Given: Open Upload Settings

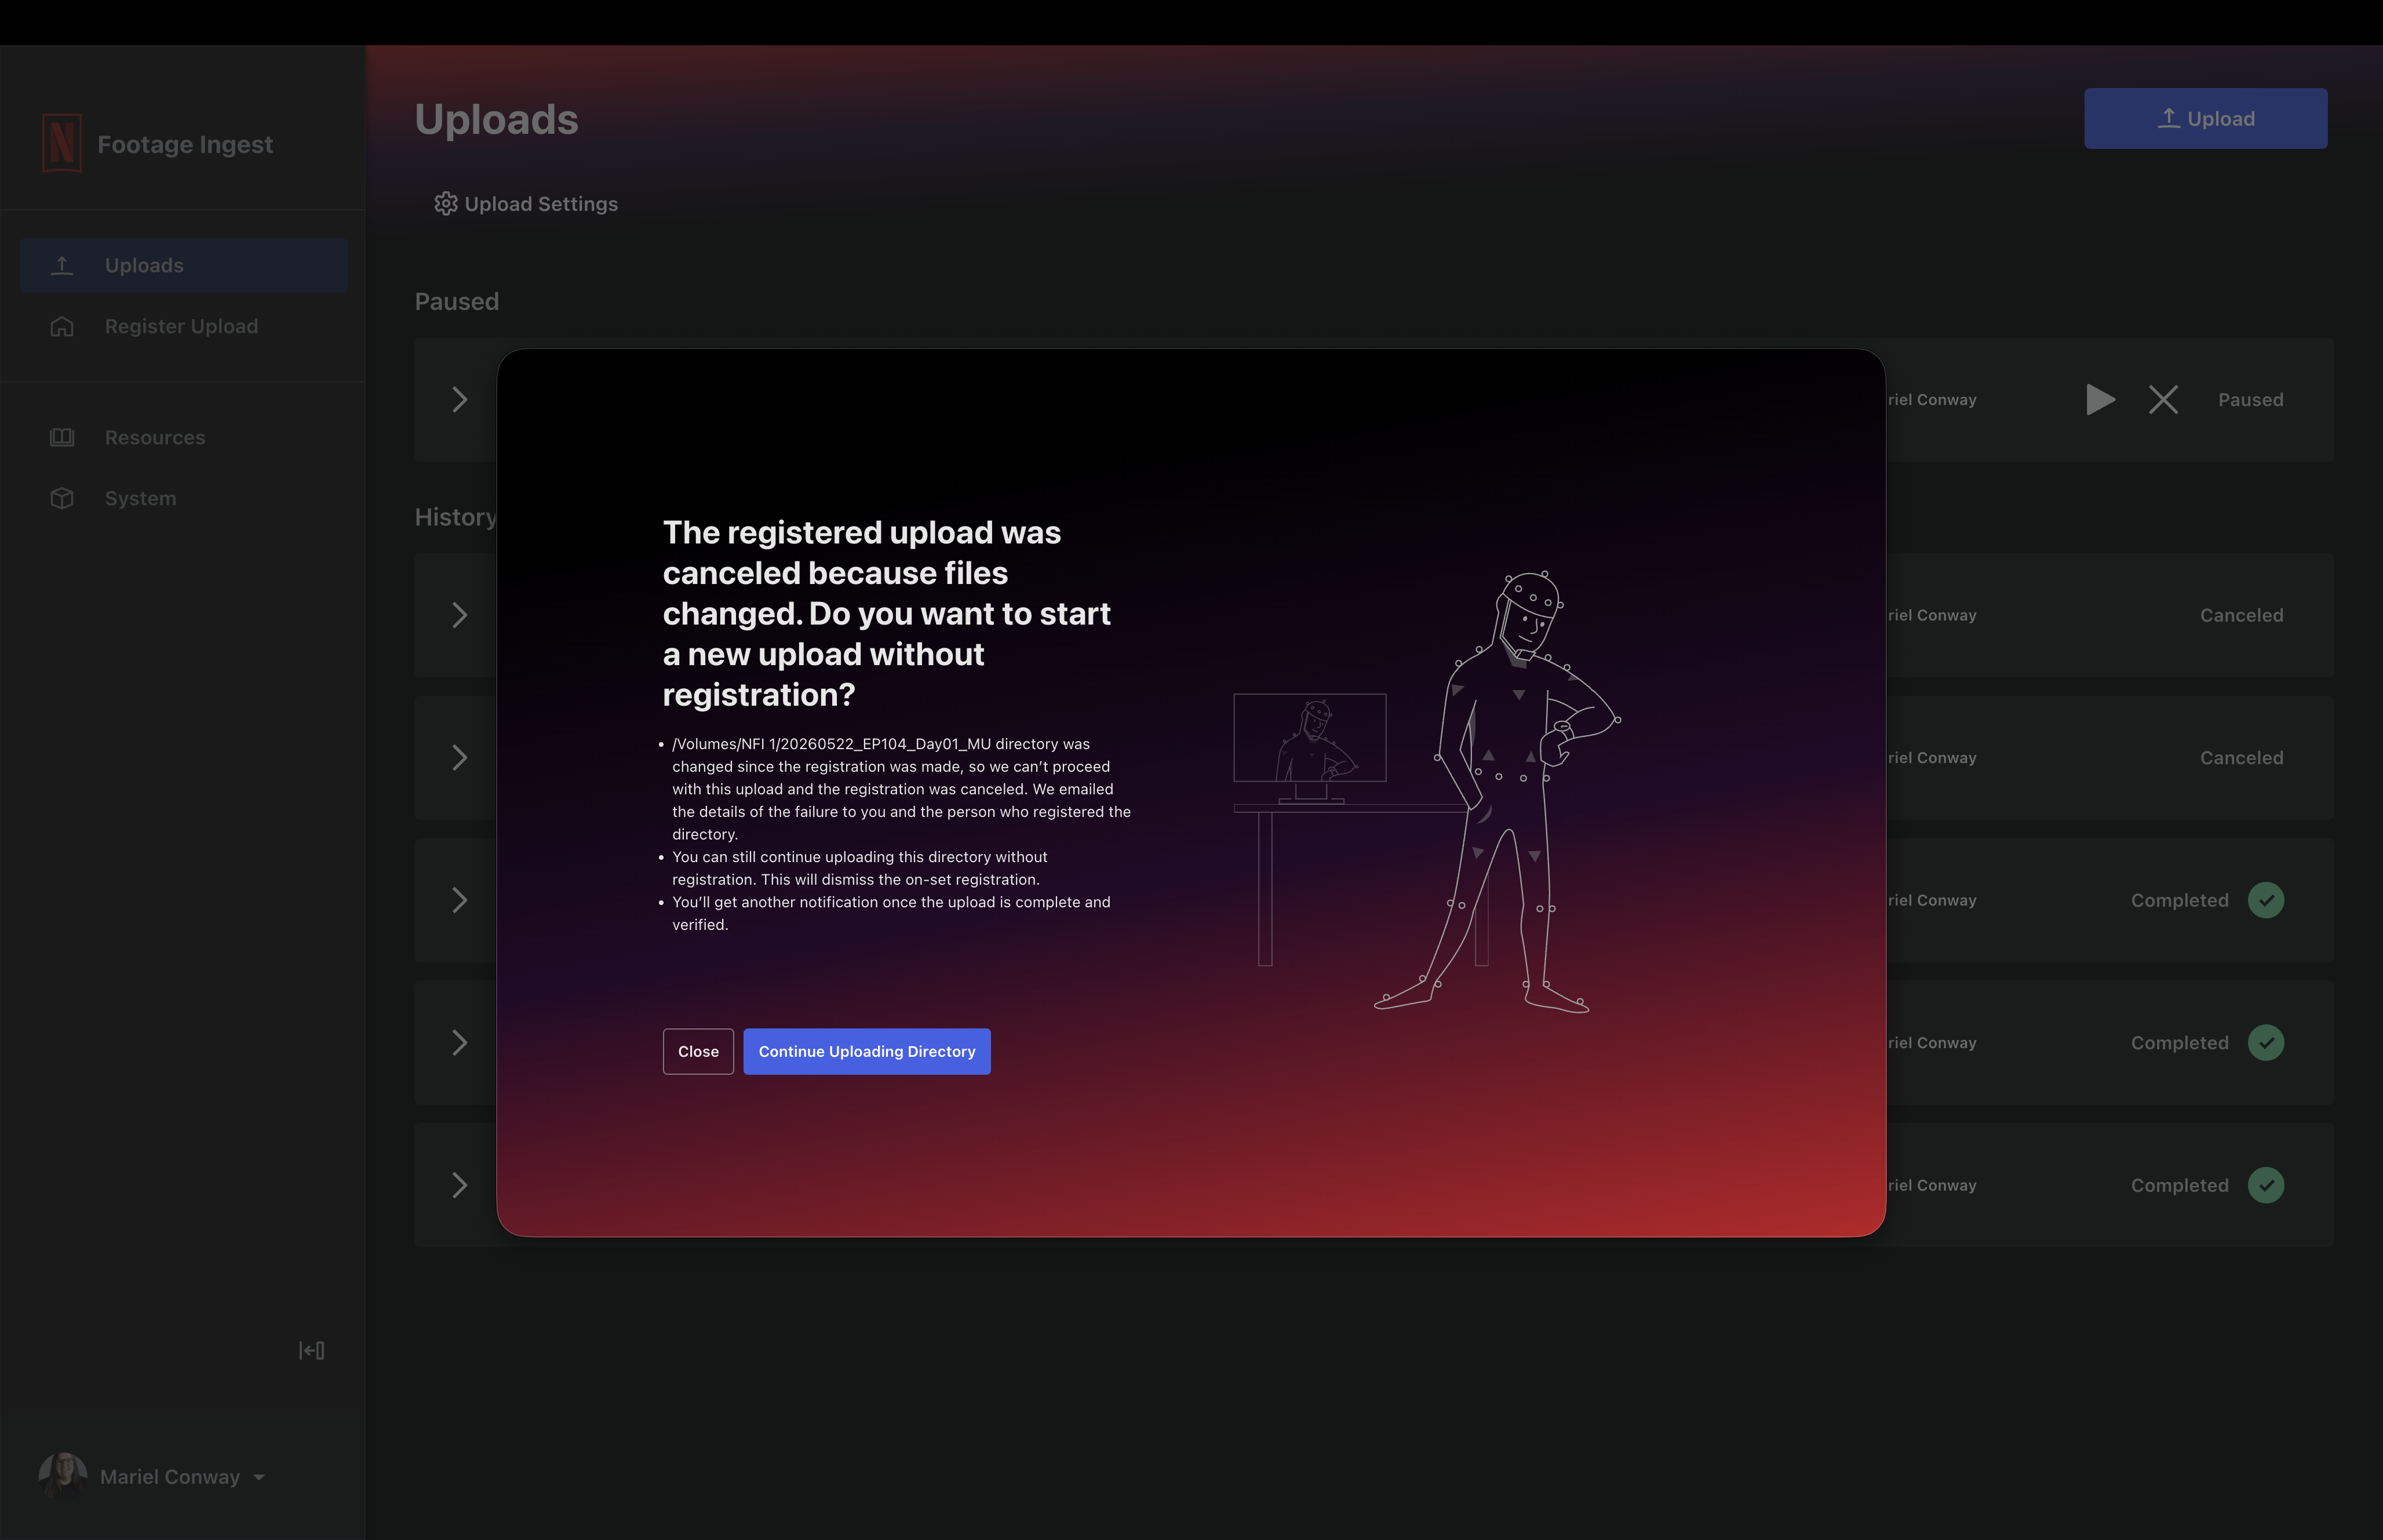Looking at the screenshot, I should (526, 204).
